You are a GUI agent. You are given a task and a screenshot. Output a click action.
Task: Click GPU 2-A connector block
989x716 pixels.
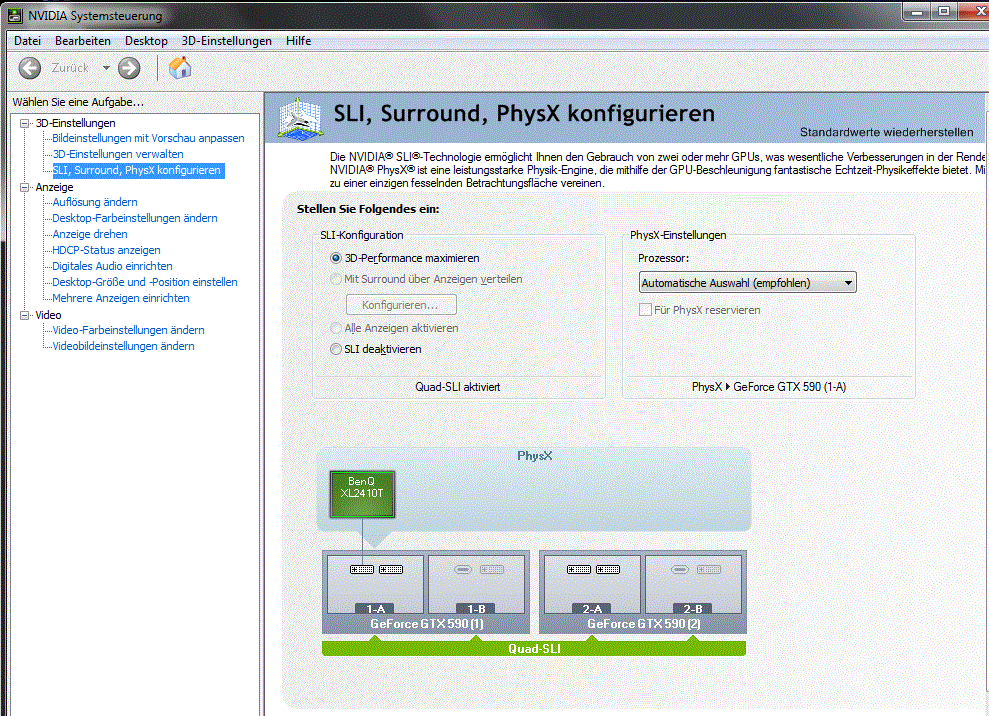pos(592,584)
